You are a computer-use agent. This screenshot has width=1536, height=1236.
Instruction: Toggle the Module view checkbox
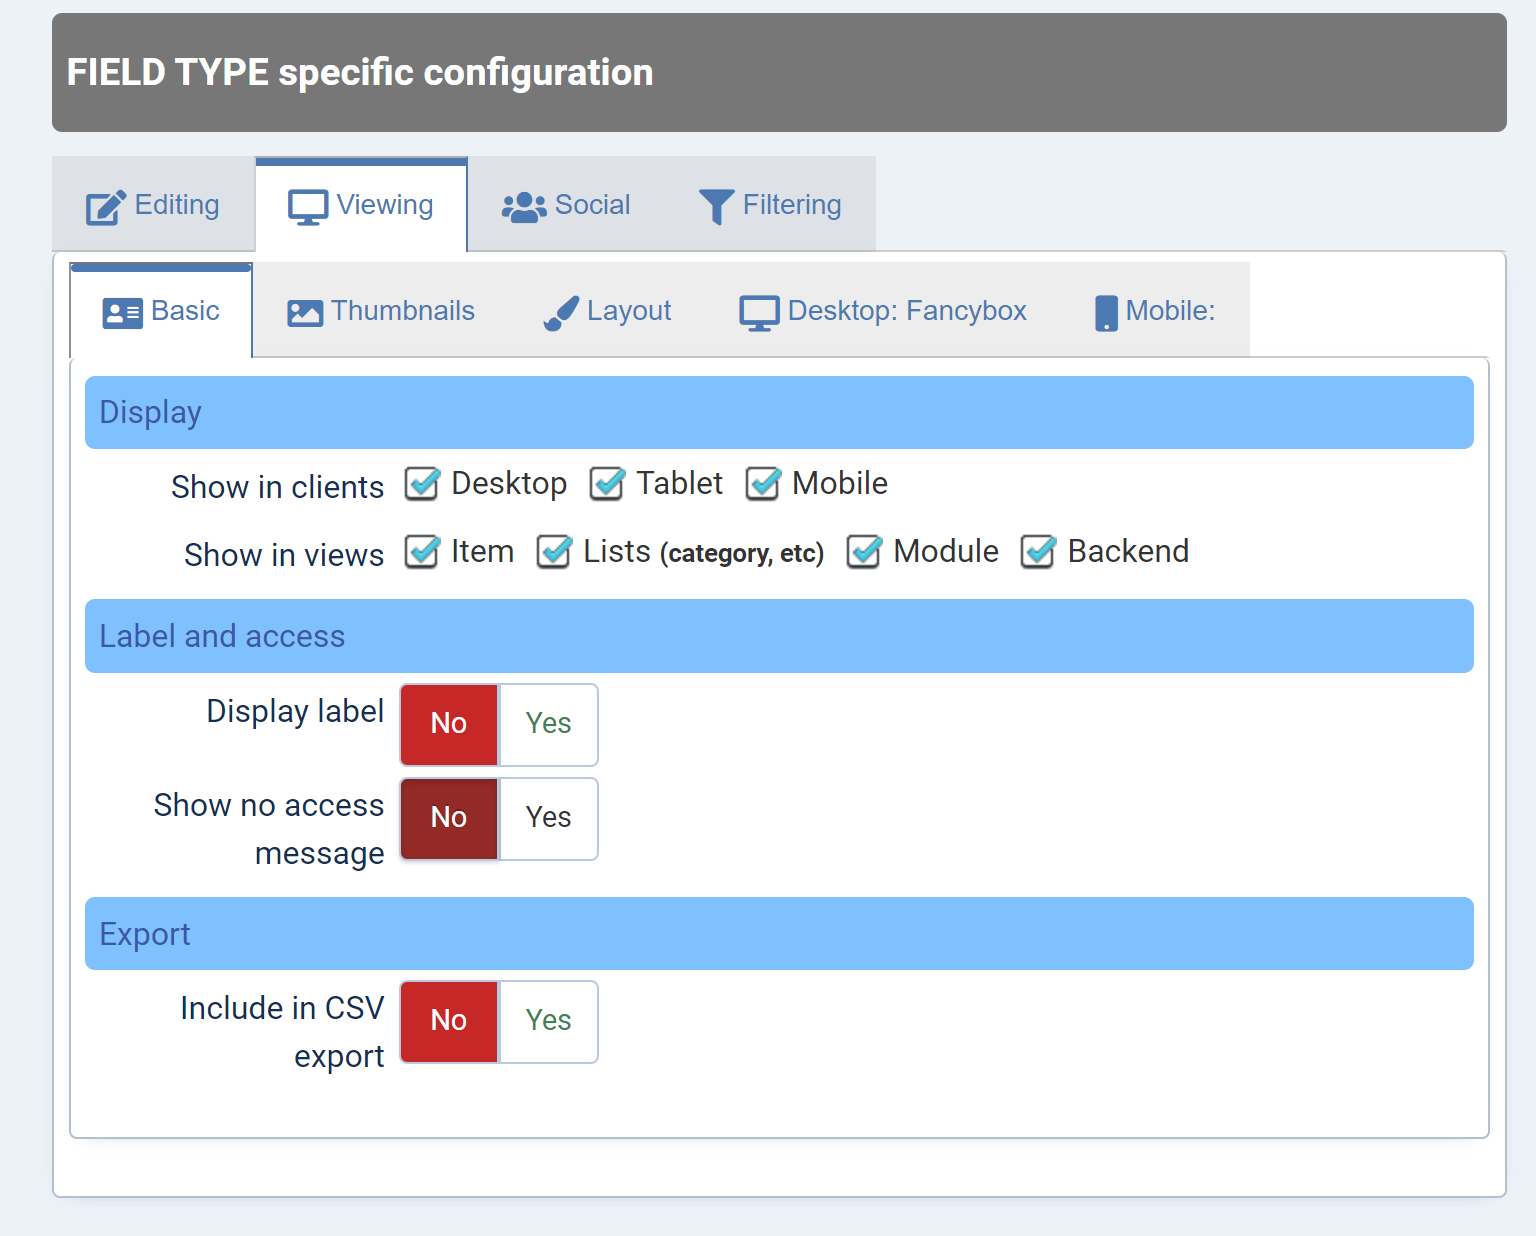pyautogui.click(x=864, y=551)
